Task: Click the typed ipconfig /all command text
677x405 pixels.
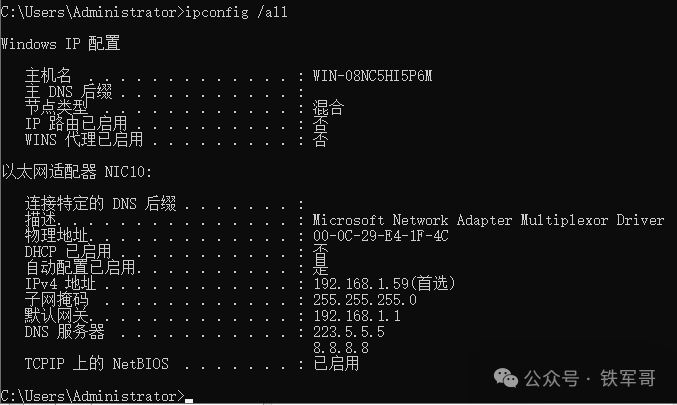Action: click(x=236, y=12)
